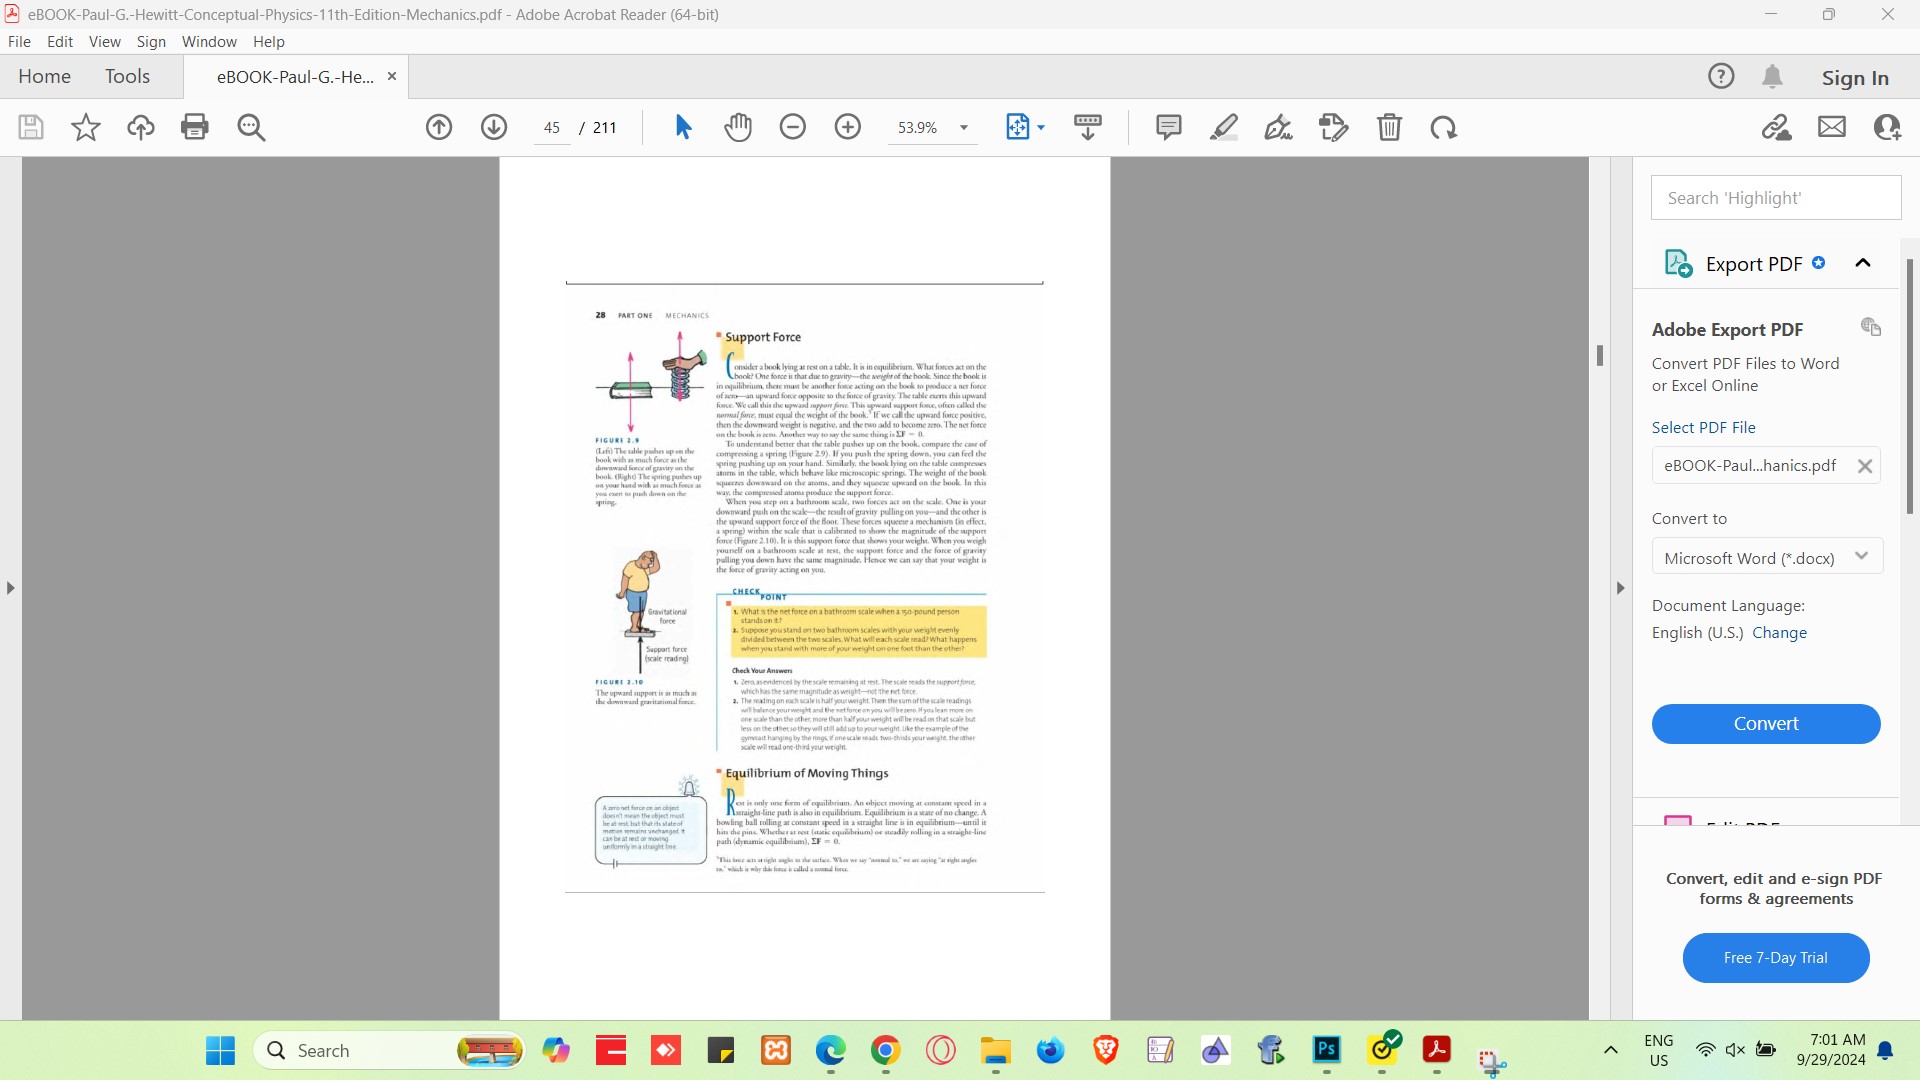Open Convert to Microsoft Word dropdown
This screenshot has width=1920, height=1080.
[x=1767, y=557]
